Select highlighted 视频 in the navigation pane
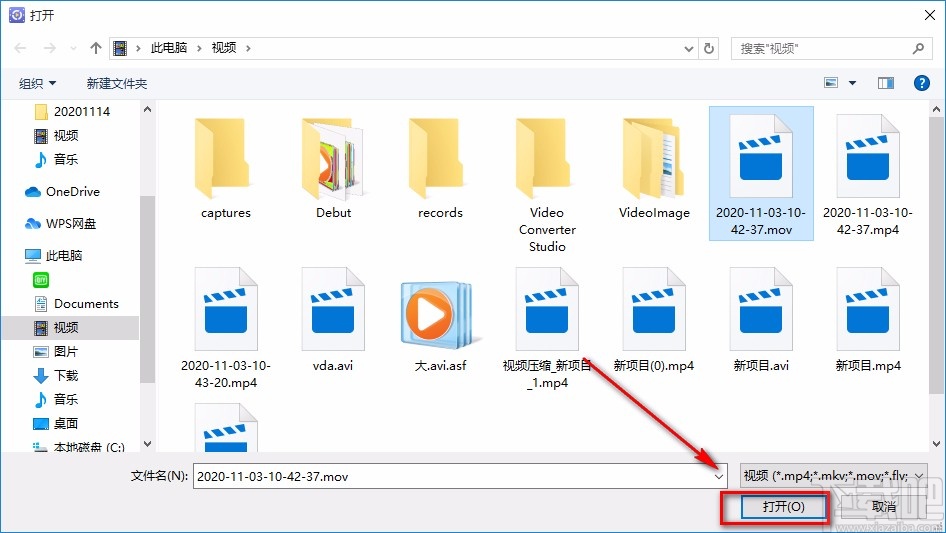Screen dimensions: 946x533 69,328
